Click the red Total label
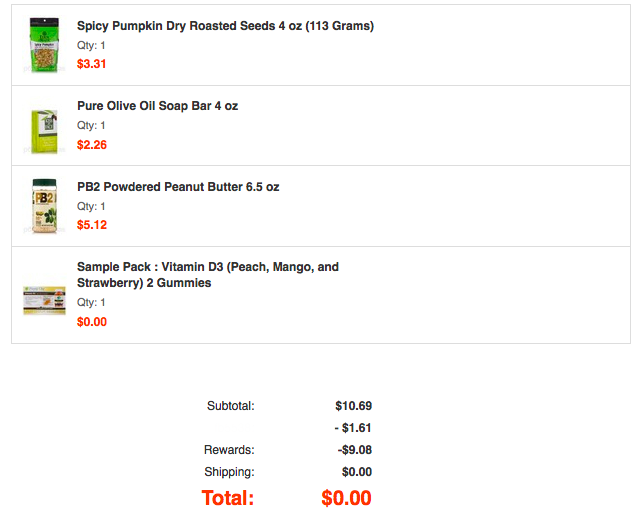Viewport: 635px width, 519px height. [227, 498]
